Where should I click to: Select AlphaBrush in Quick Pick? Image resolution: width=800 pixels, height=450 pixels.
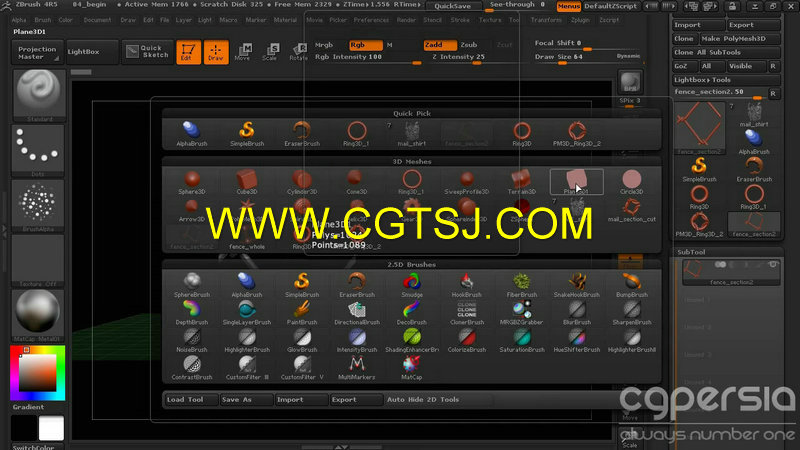[192, 134]
